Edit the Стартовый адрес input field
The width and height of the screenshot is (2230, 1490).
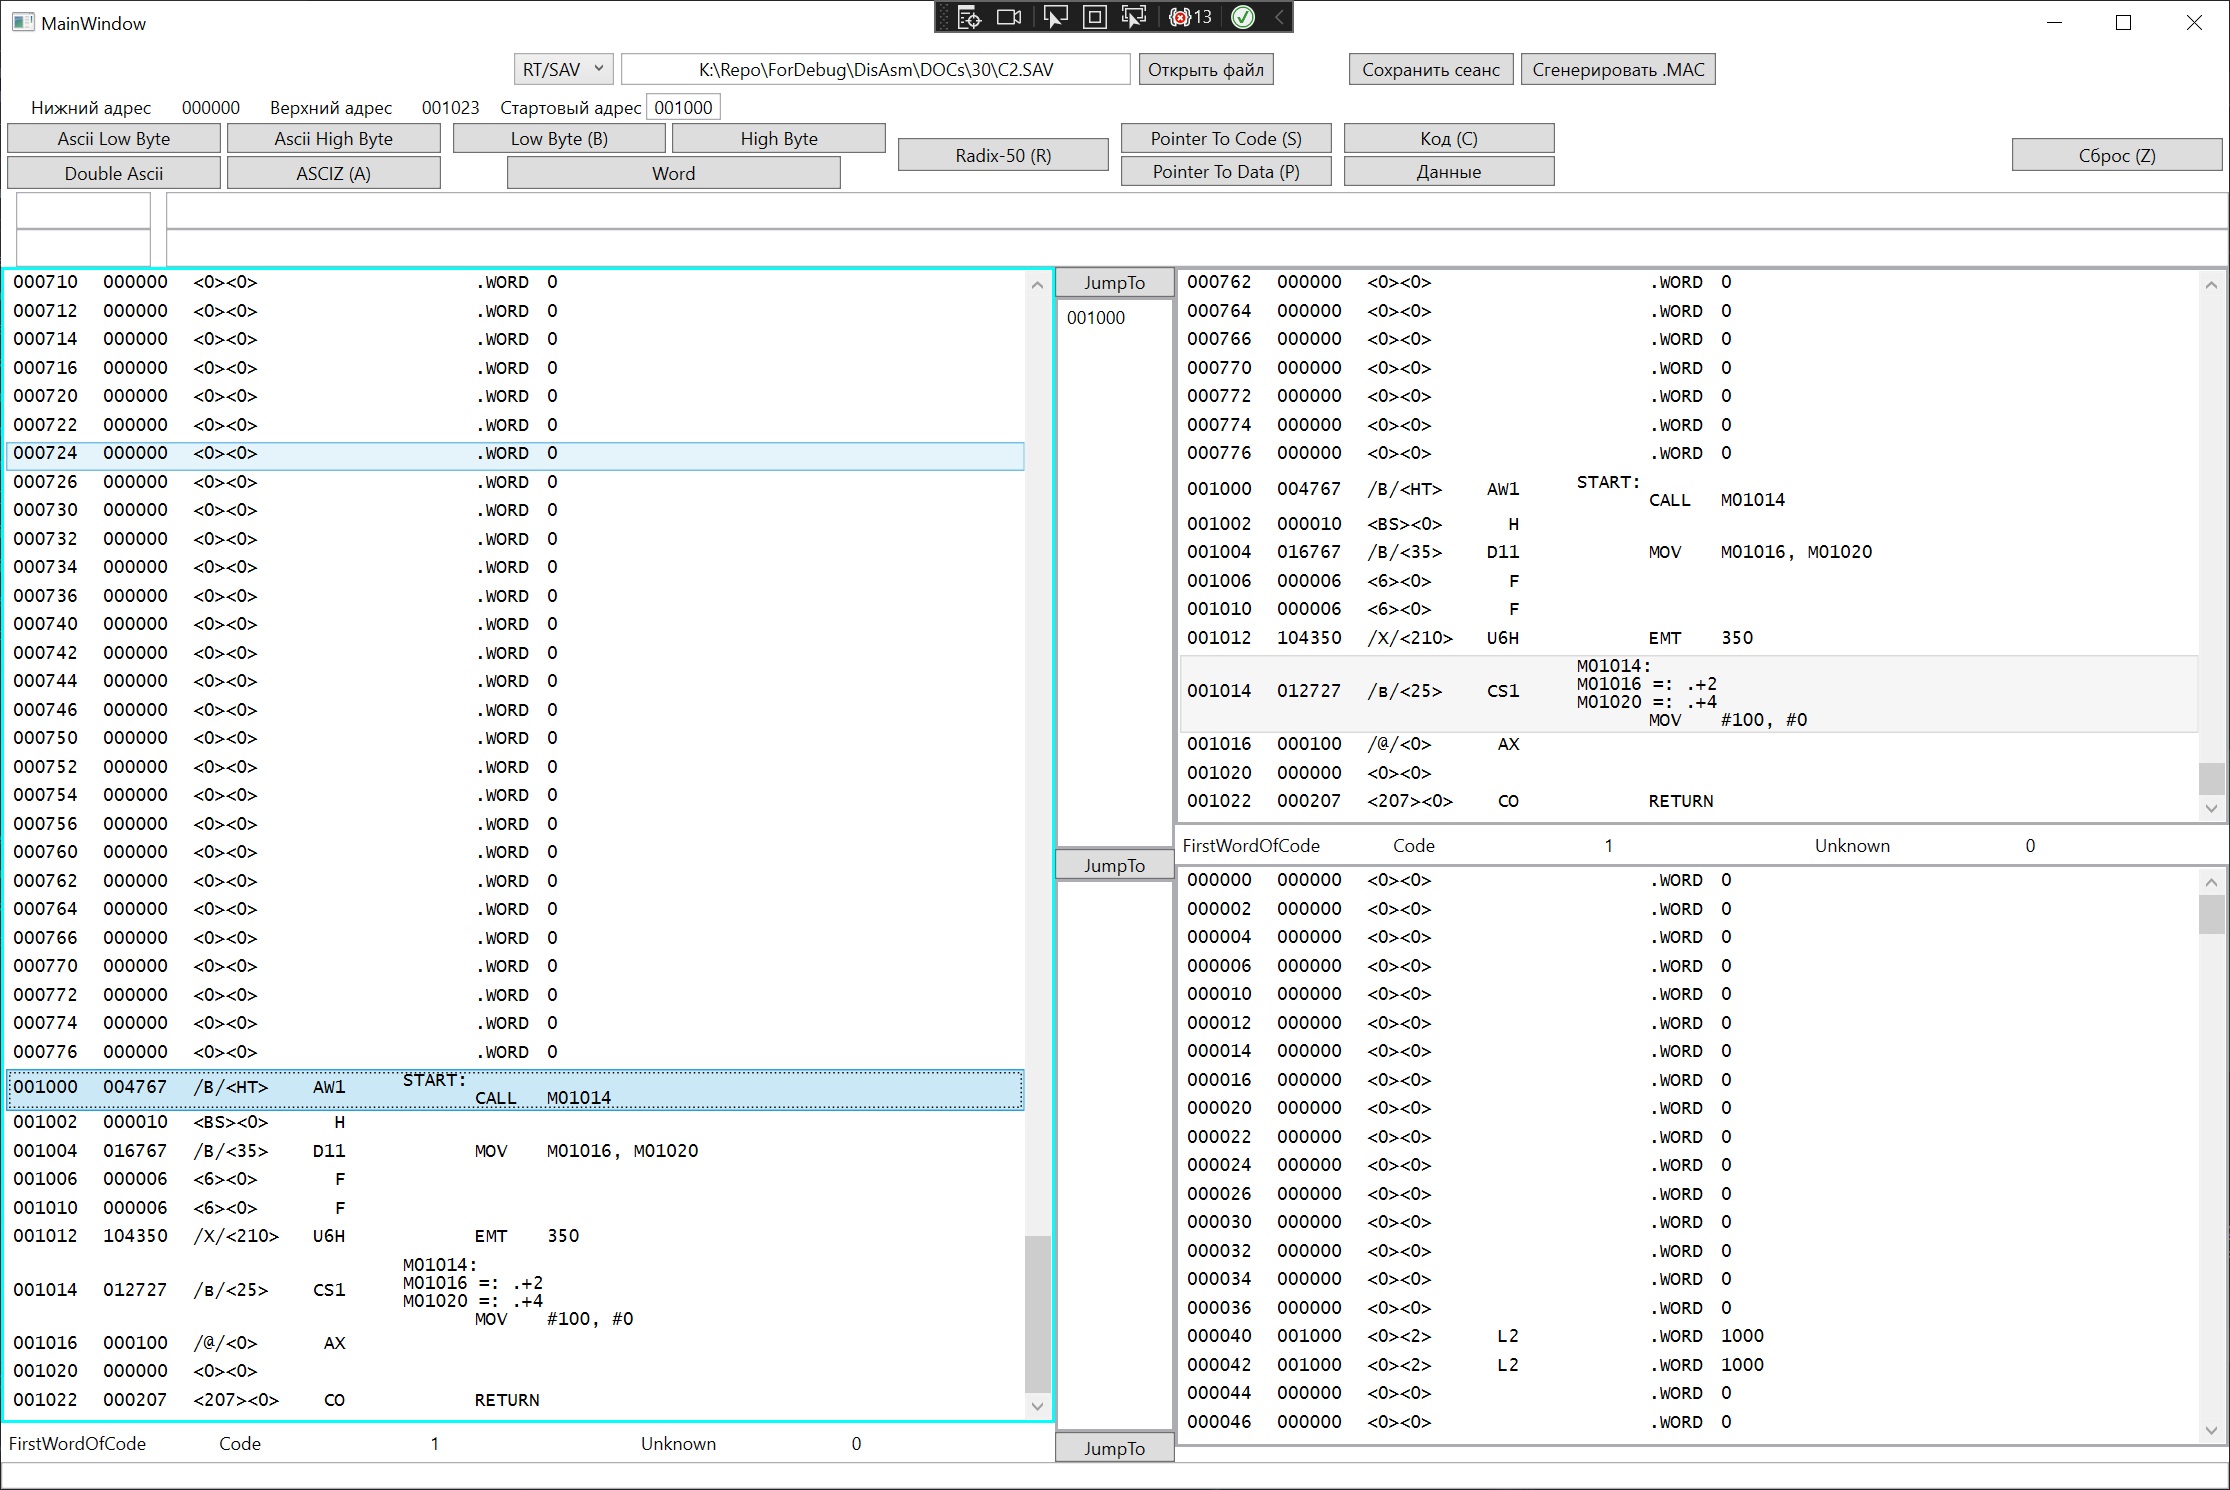(683, 107)
